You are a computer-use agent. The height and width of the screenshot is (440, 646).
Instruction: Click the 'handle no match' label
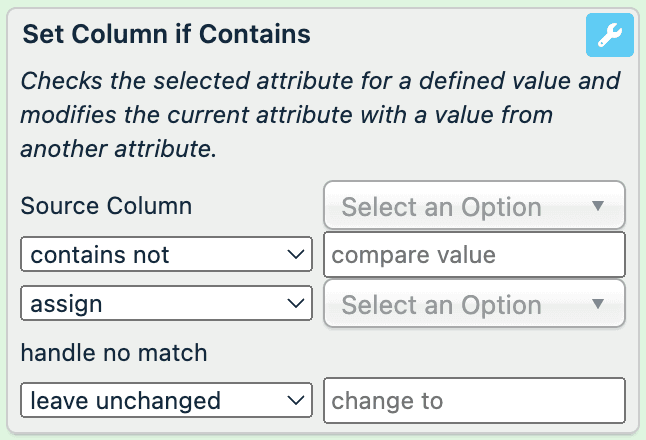tap(113, 352)
